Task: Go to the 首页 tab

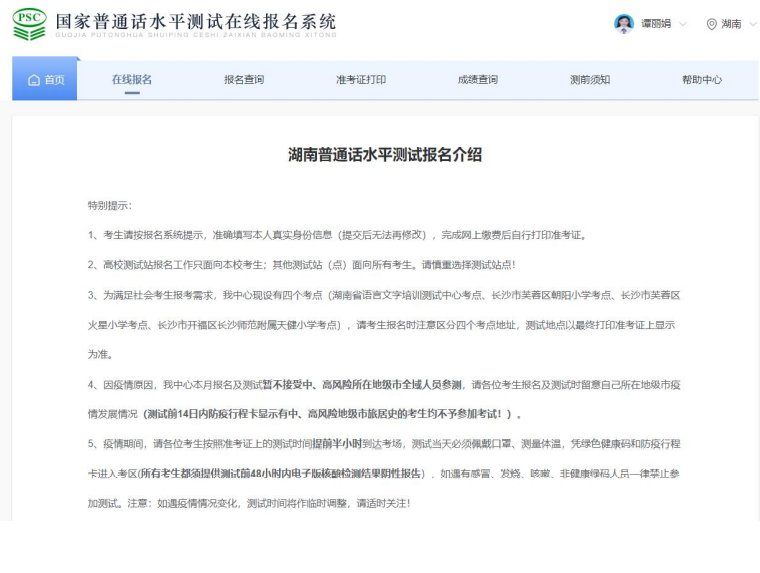Action: click(45, 79)
